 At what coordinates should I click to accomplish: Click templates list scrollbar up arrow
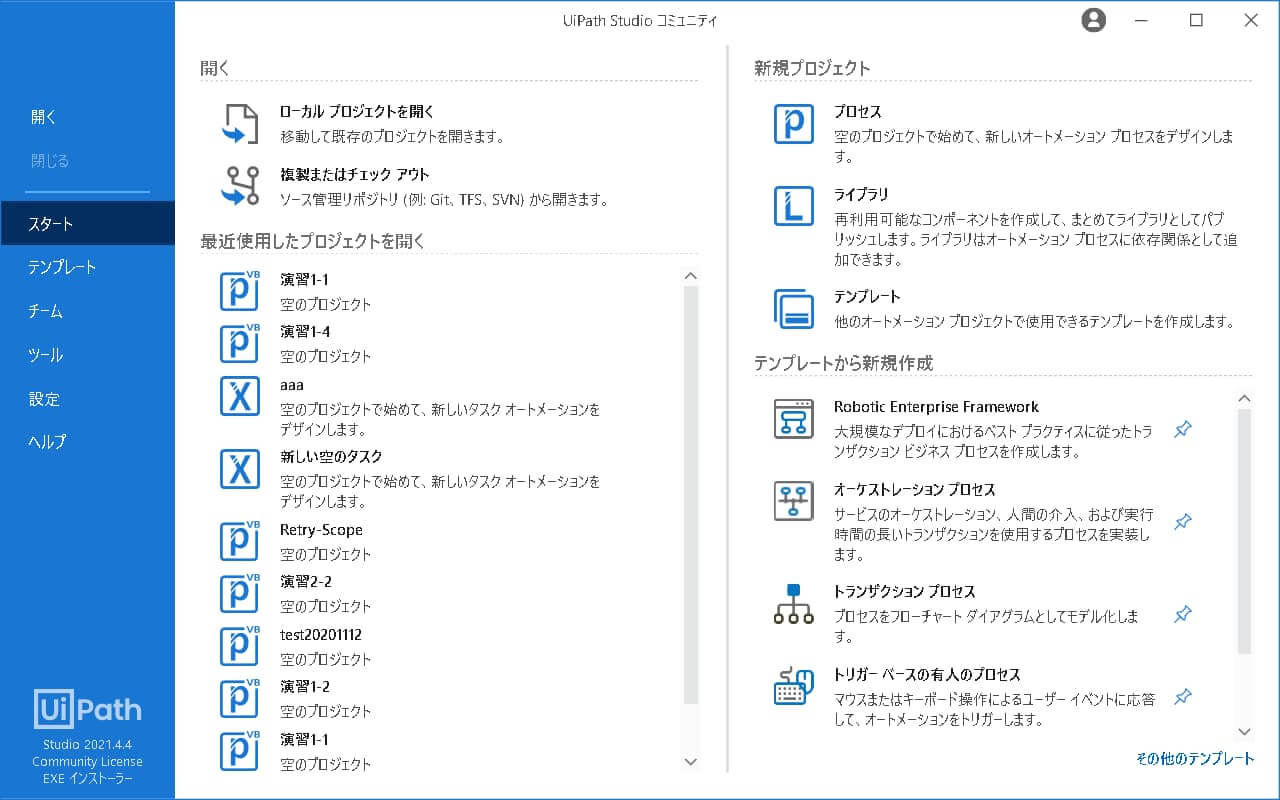coord(1244,398)
